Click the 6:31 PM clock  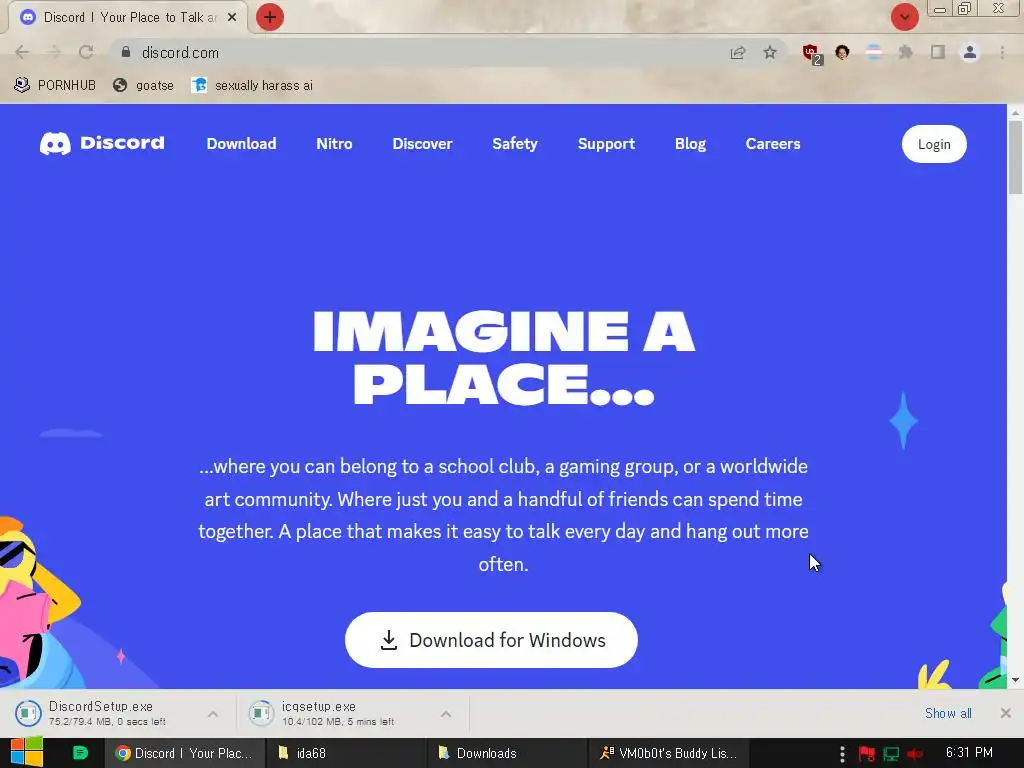(x=969, y=753)
